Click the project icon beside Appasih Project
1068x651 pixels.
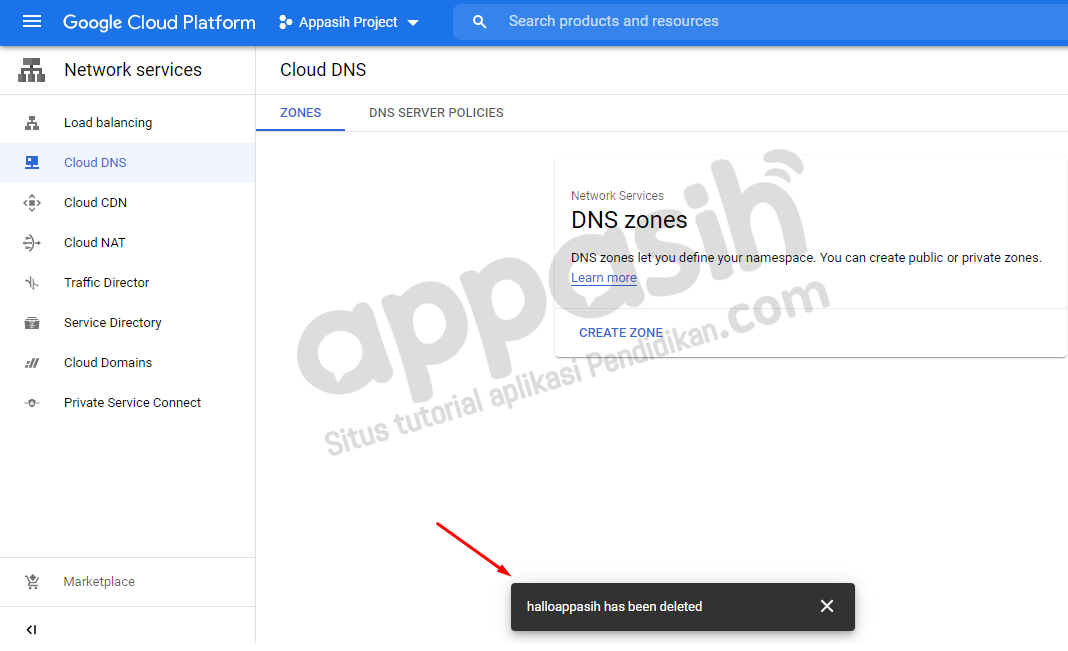pos(286,22)
